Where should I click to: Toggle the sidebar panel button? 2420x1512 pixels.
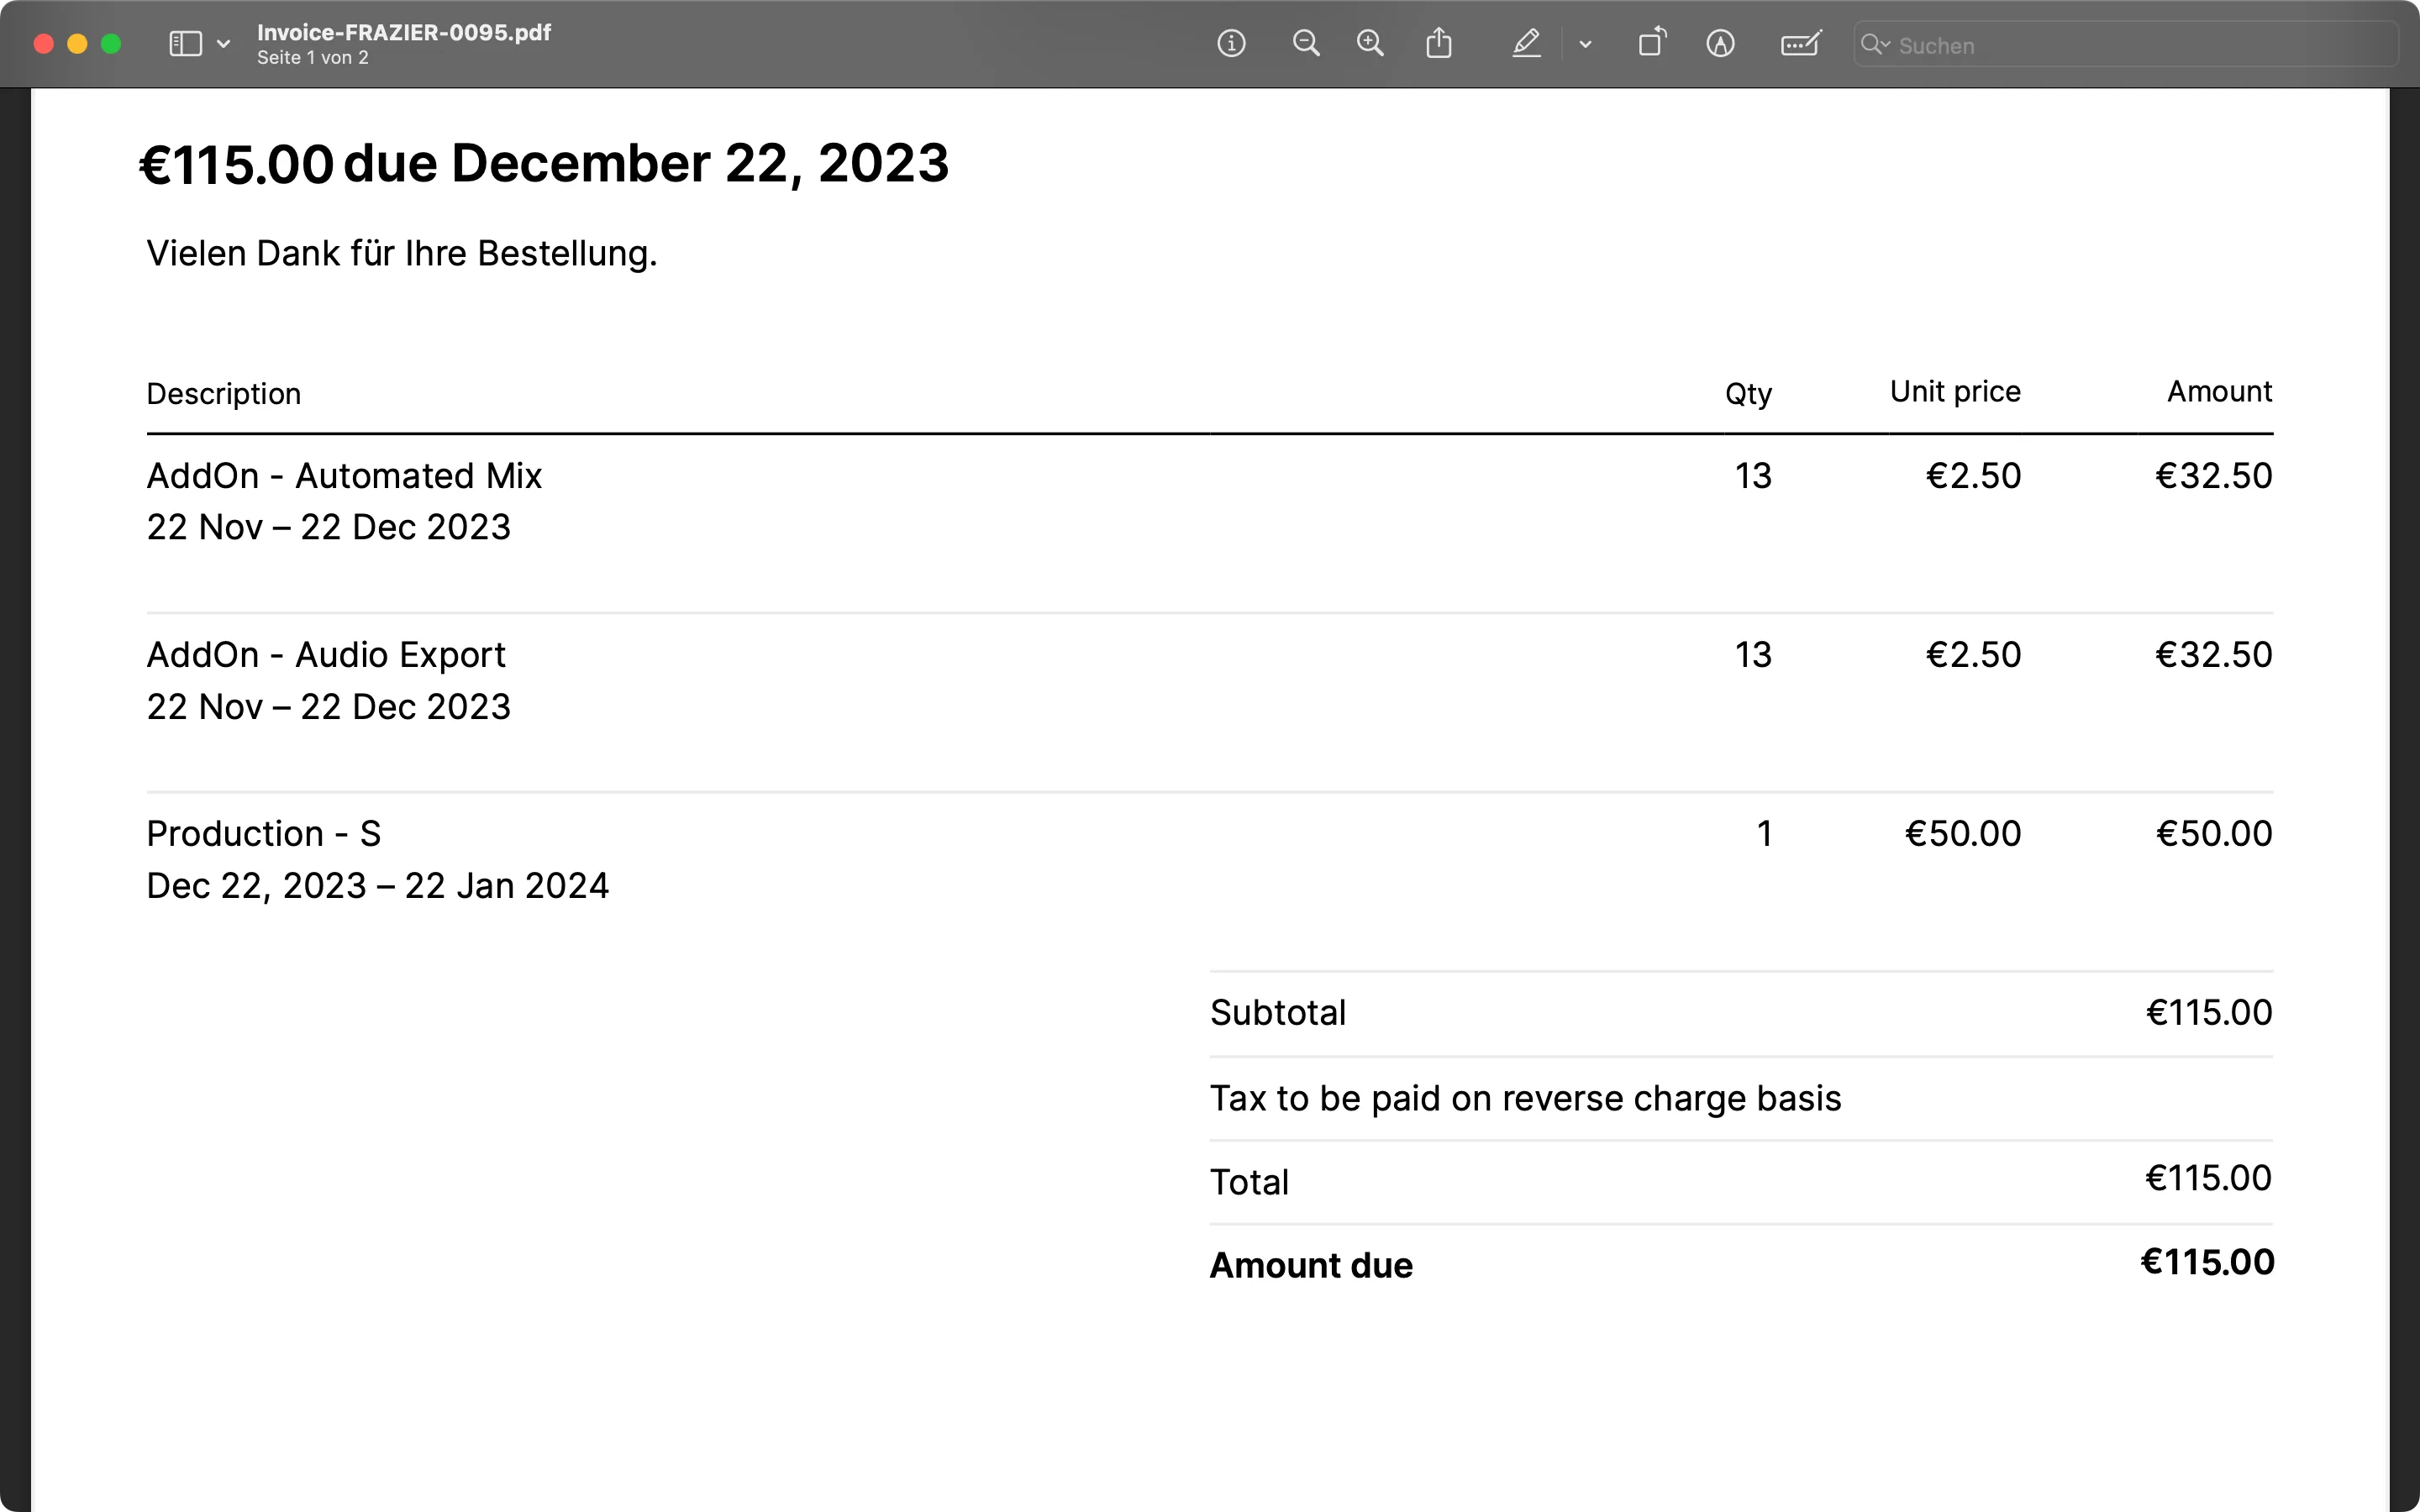pos(186,44)
